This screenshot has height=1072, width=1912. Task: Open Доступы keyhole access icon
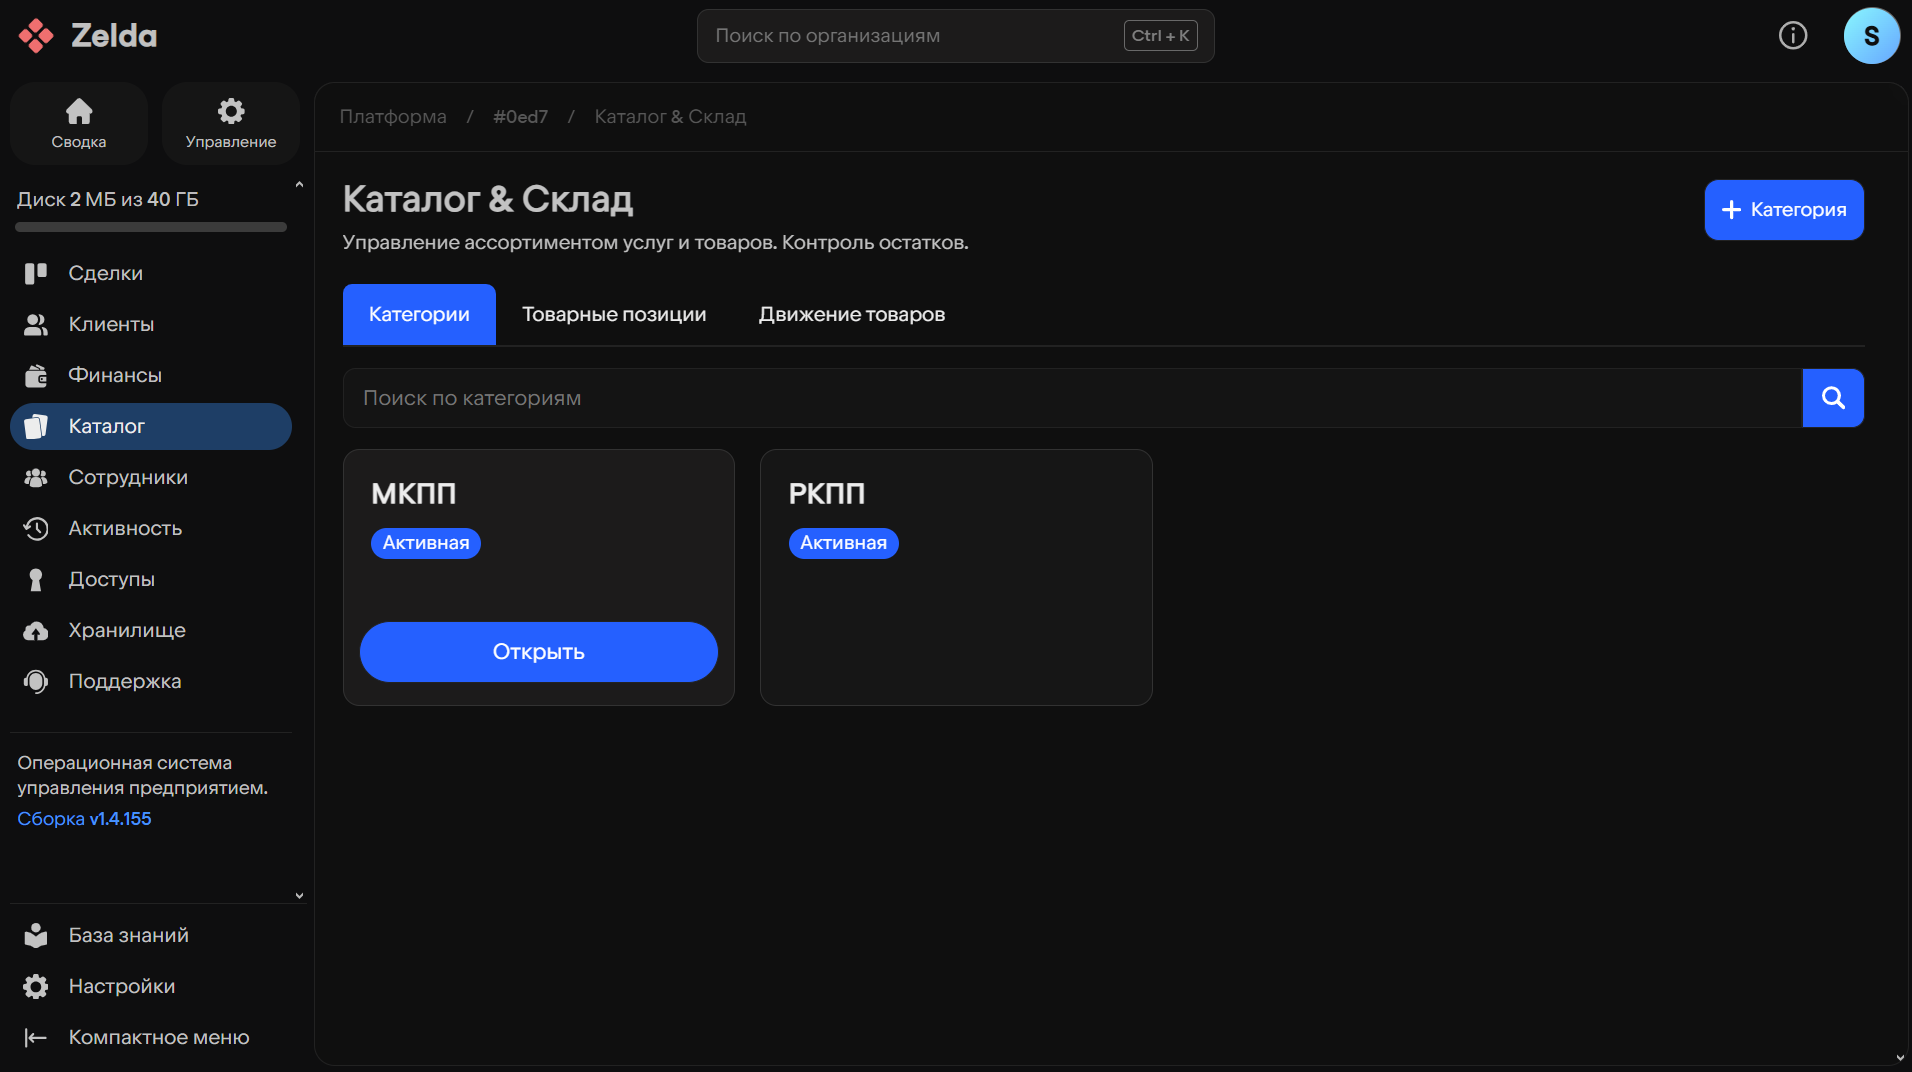pyautogui.click(x=36, y=579)
